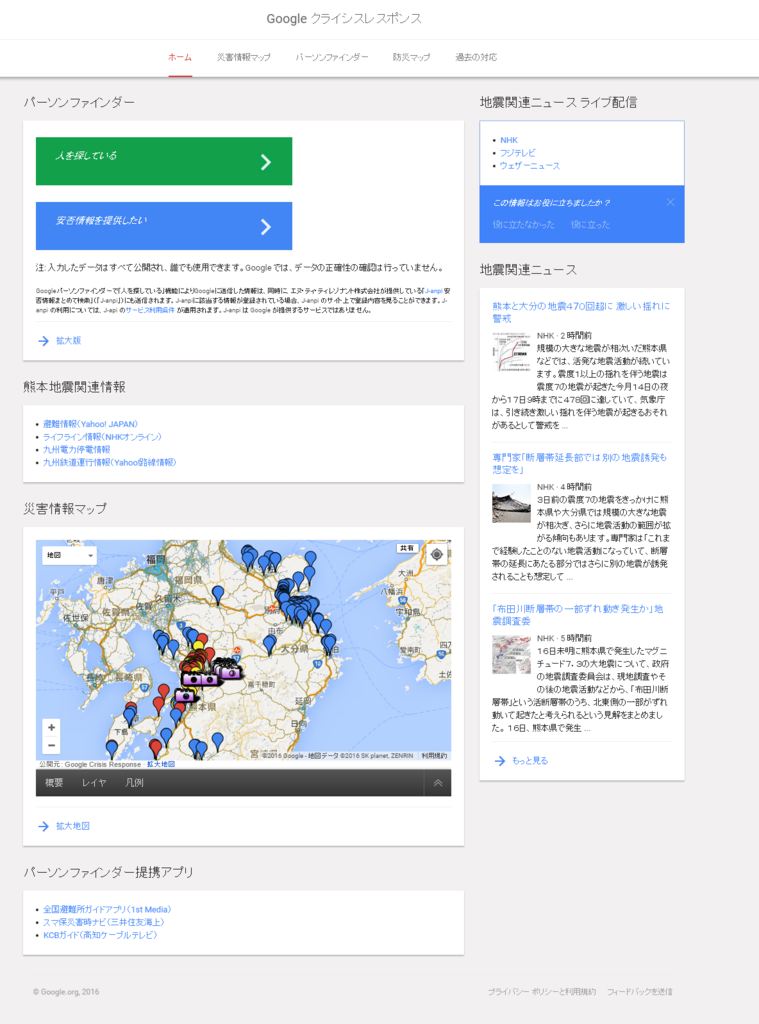Click the collapsed road photo news thumbnail

[x=511, y=504]
